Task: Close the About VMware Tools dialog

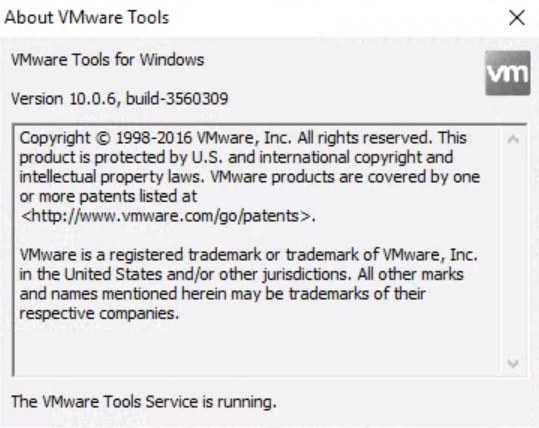Action: pos(517,18)
